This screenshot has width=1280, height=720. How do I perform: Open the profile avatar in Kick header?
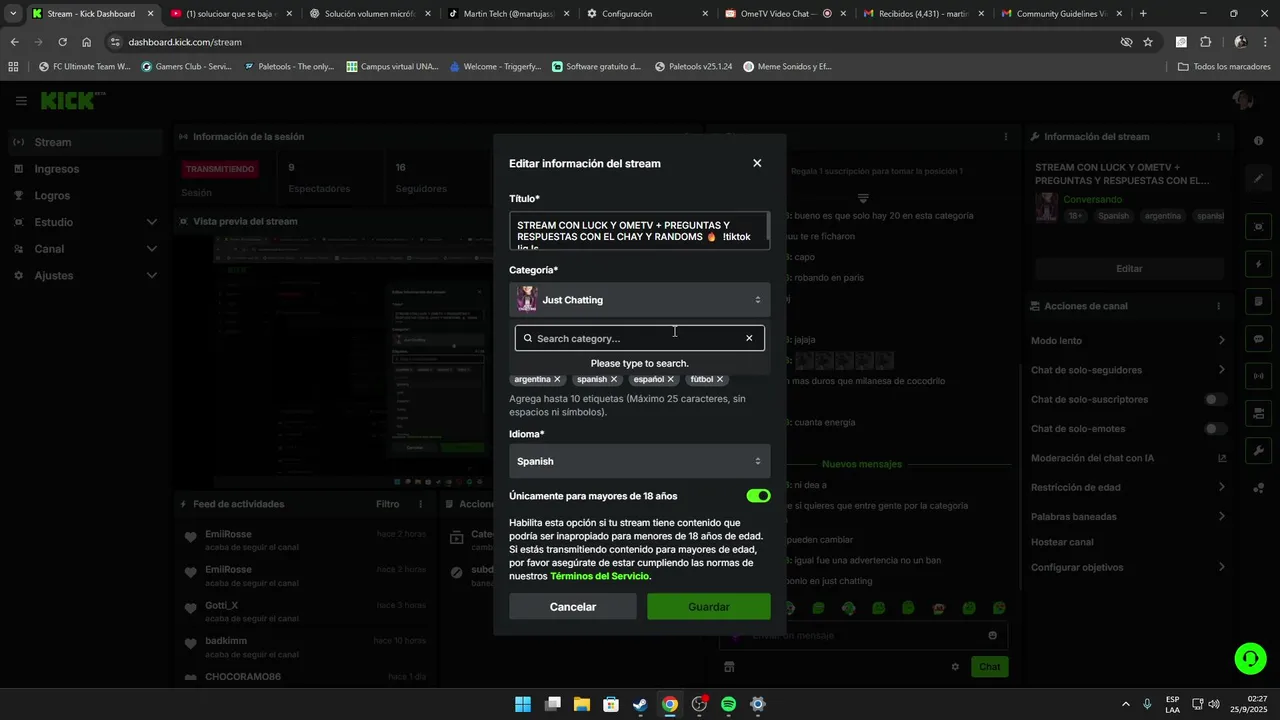click(1243, 101)
